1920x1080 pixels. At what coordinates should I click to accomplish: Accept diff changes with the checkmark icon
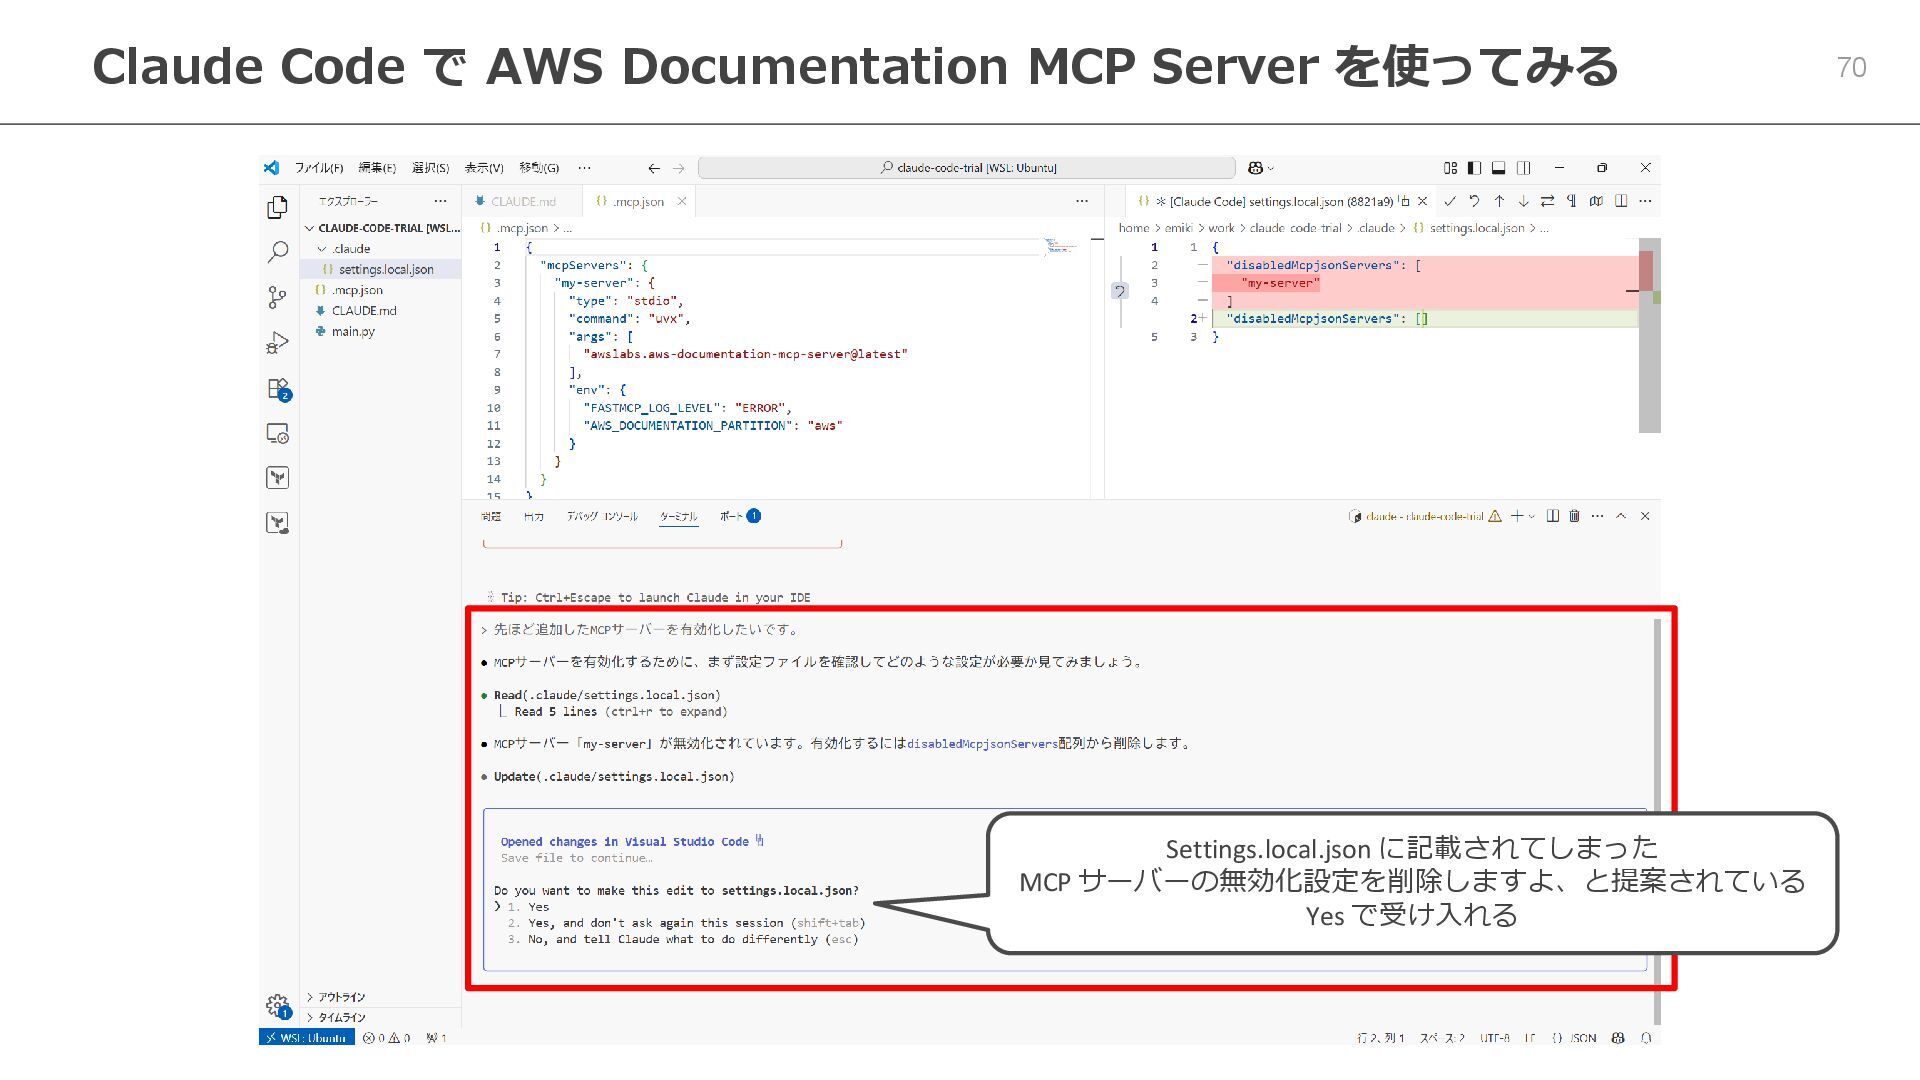[x=1450, y=201]
